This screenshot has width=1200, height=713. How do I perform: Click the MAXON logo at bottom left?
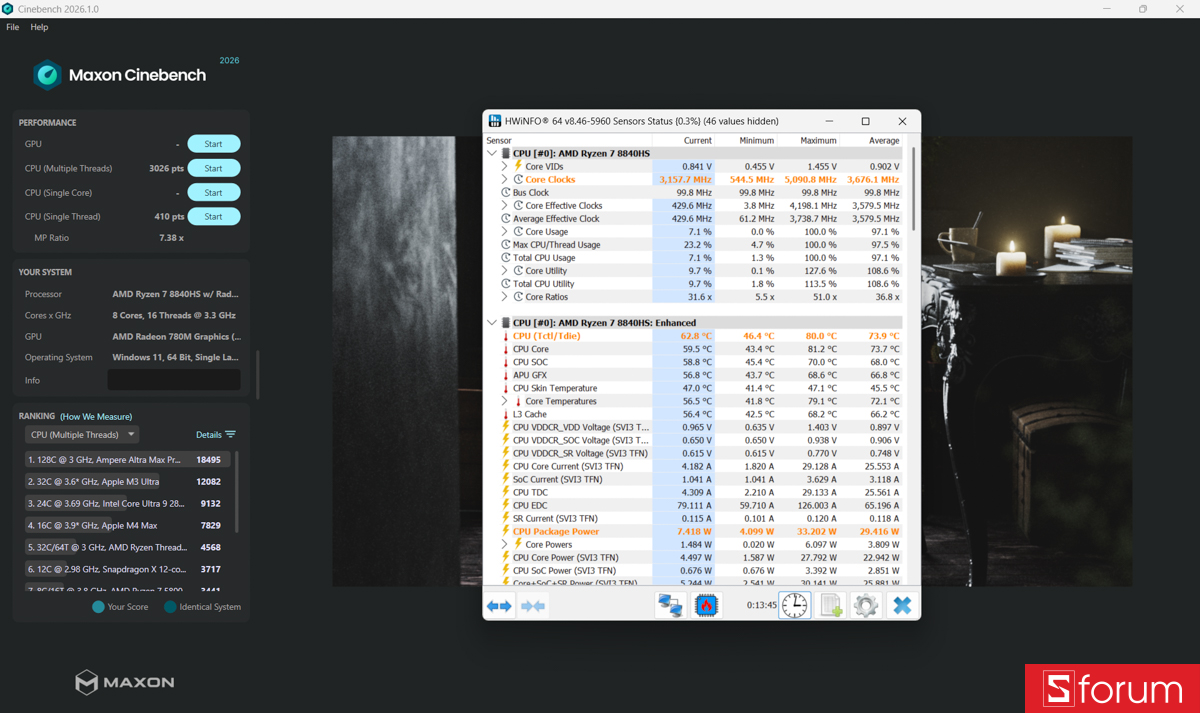(125, 682)
